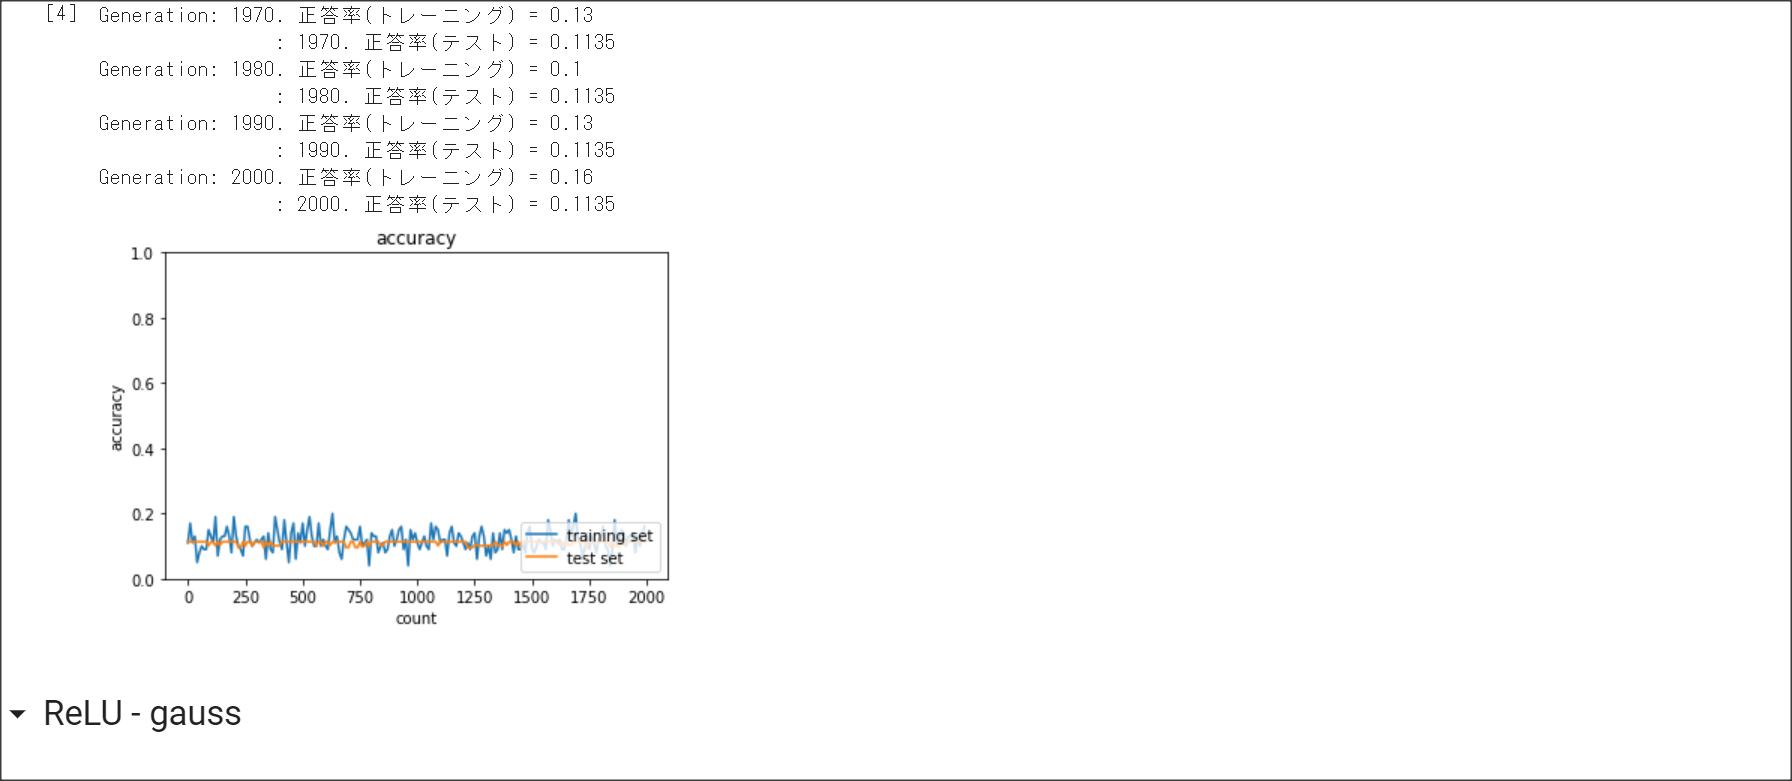
Task: Select the 2000 テスト accuracy output line
Action: pos(446,204)
